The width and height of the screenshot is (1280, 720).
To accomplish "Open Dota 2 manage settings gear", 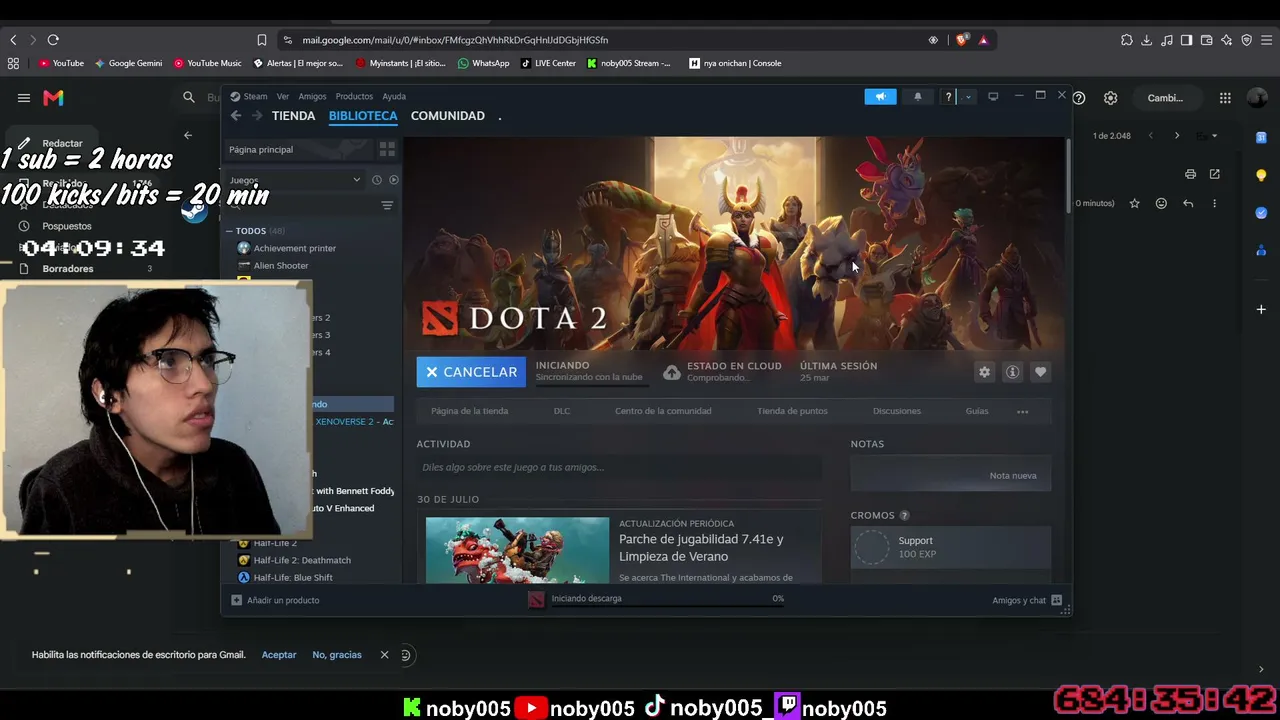I will pos(984,372).
